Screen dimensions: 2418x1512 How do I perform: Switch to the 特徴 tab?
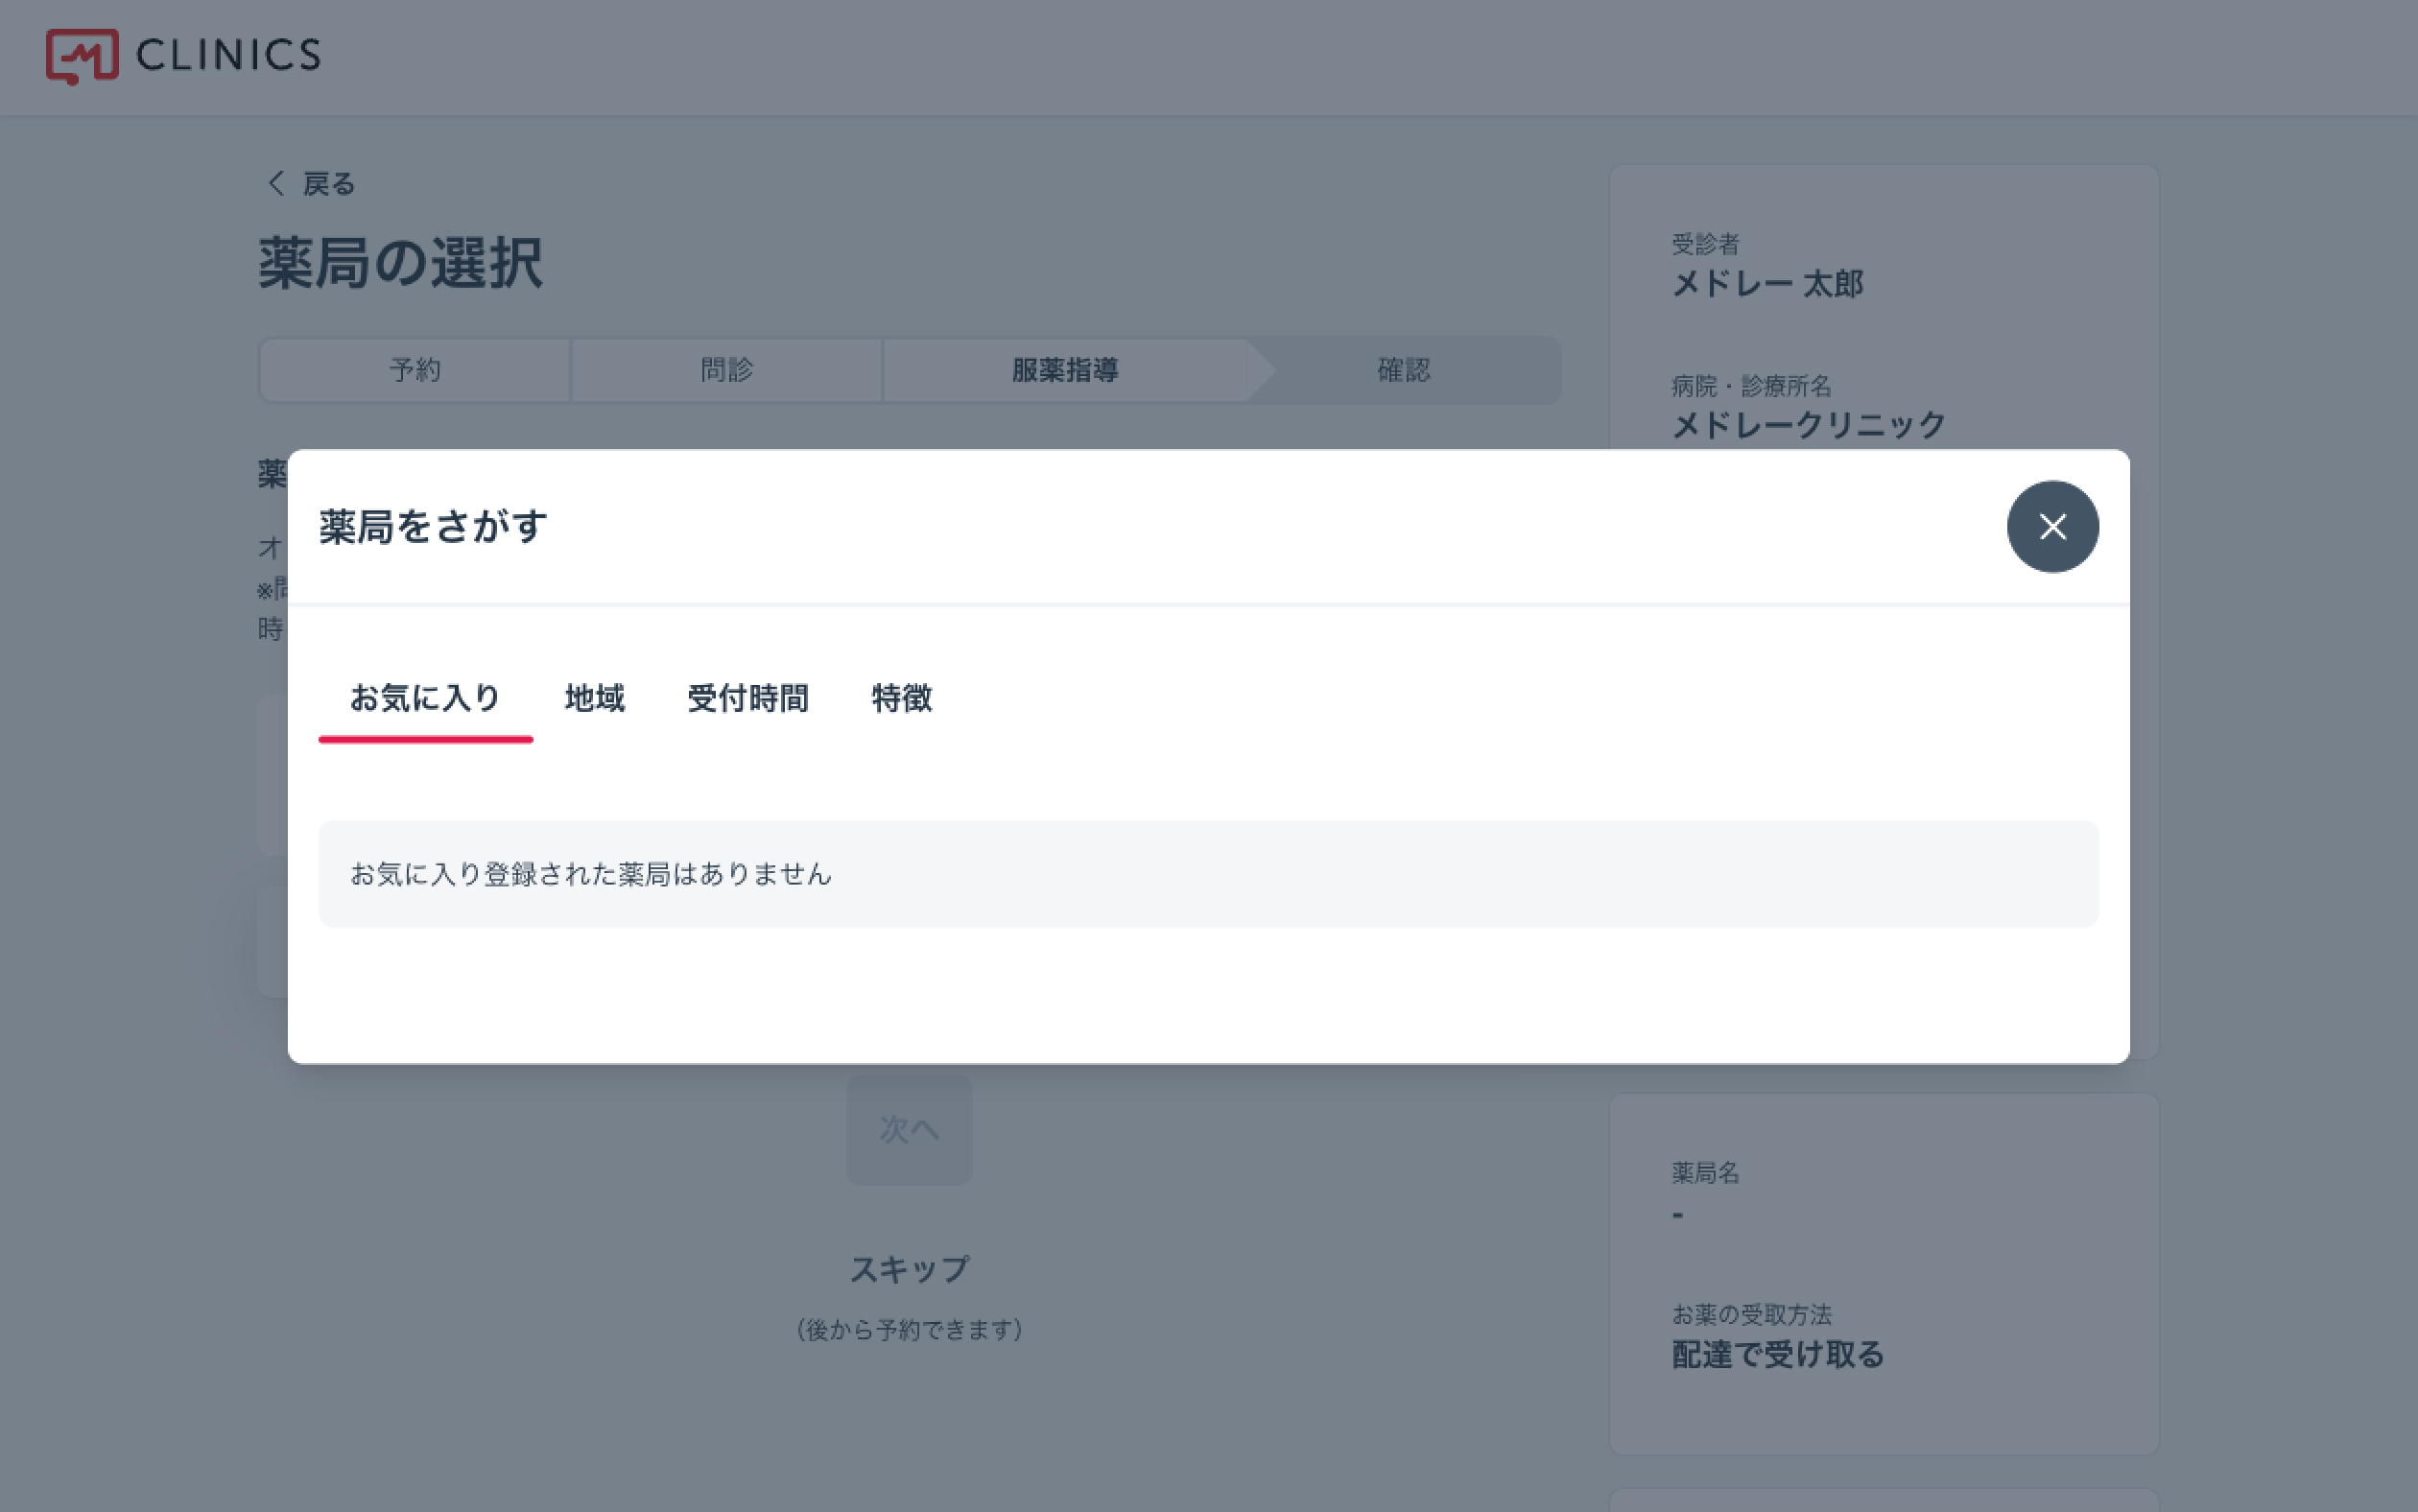(x=901, y=698)
